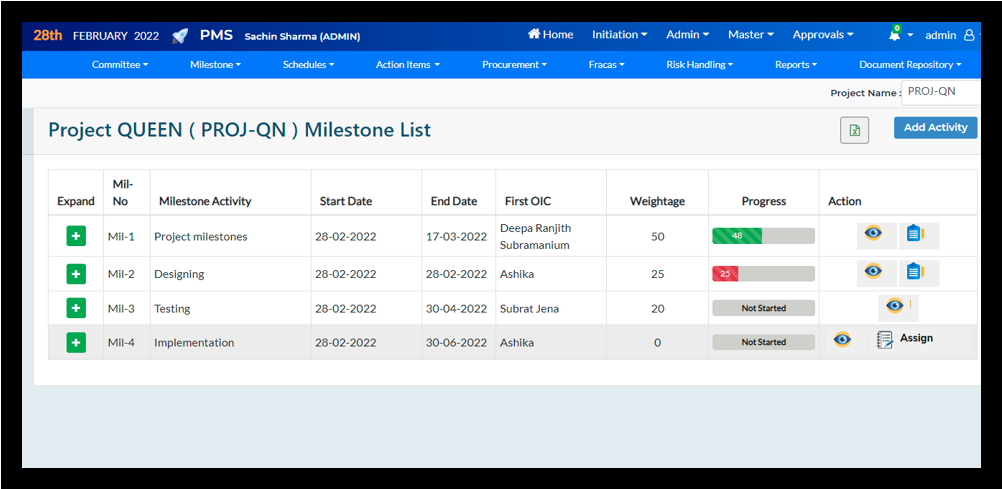
Task: View Mil-1 details using eye icon
Action: 873,235
